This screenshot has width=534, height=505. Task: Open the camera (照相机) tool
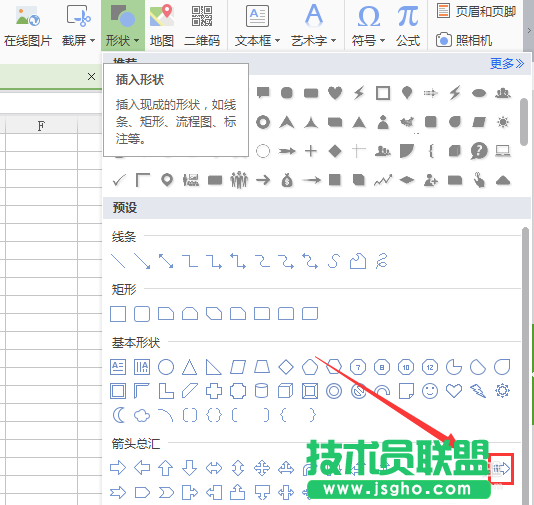coord(464,40)
